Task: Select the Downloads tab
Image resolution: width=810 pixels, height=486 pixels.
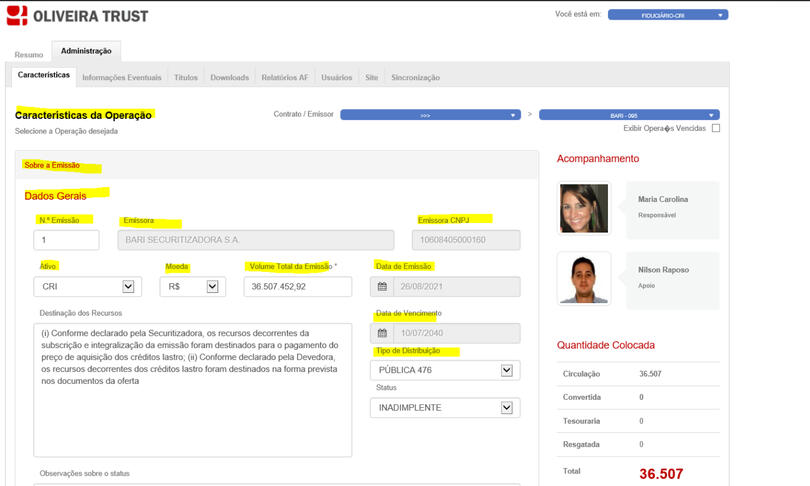Action: pos(229,77)
